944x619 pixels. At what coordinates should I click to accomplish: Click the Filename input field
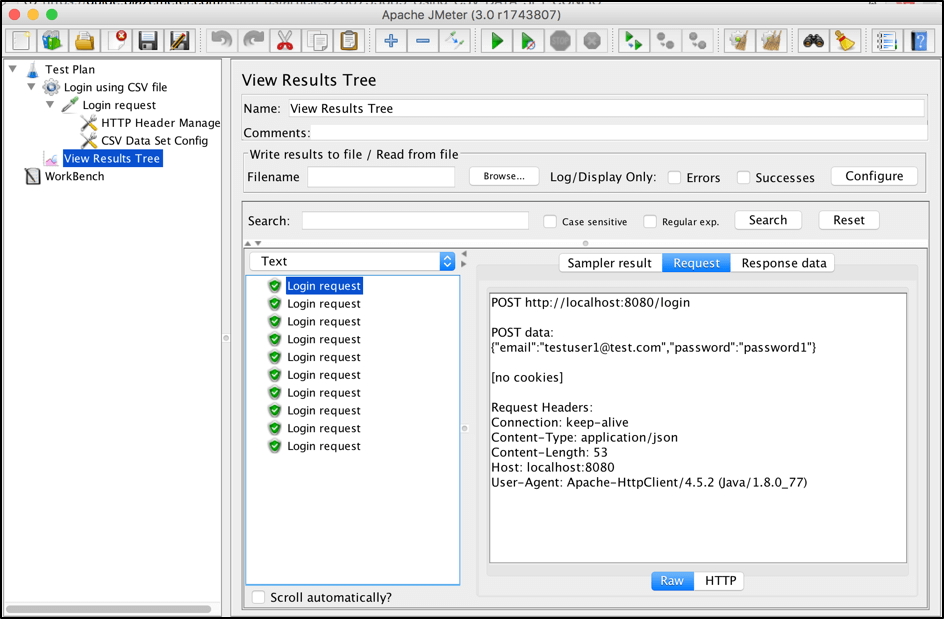[381, 177]
